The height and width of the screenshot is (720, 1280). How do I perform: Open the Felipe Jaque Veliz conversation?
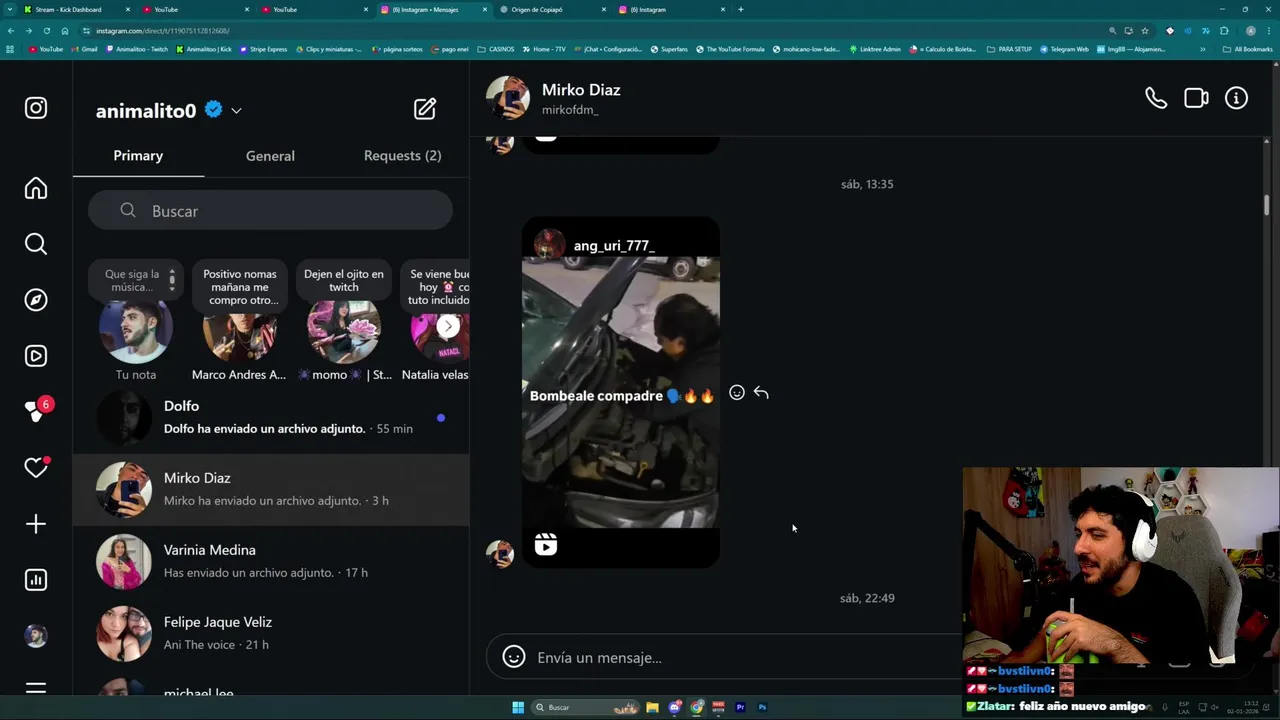click(x=271, y=634)
